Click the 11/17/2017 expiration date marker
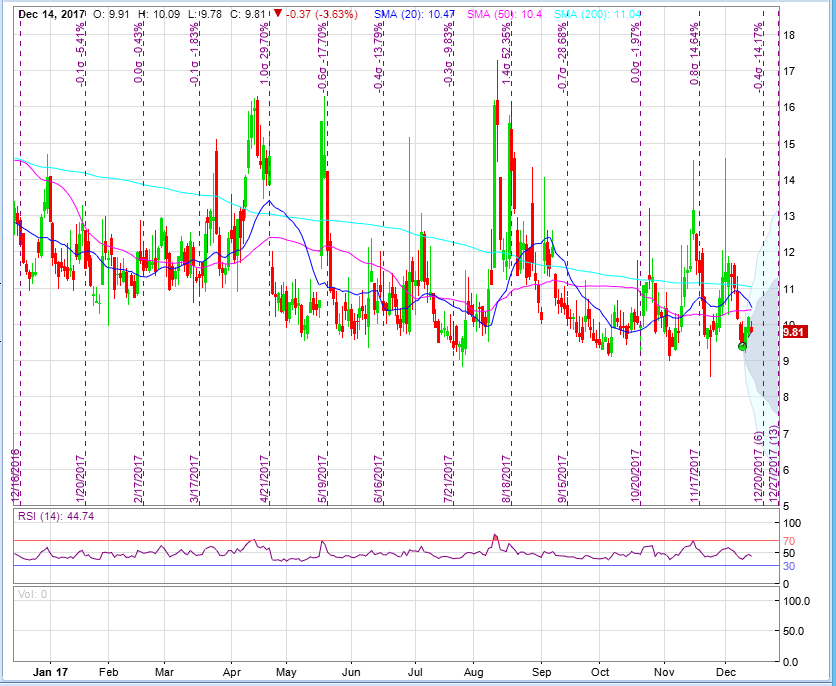Viewport: 836px width, 686px height. coord(694,477)
